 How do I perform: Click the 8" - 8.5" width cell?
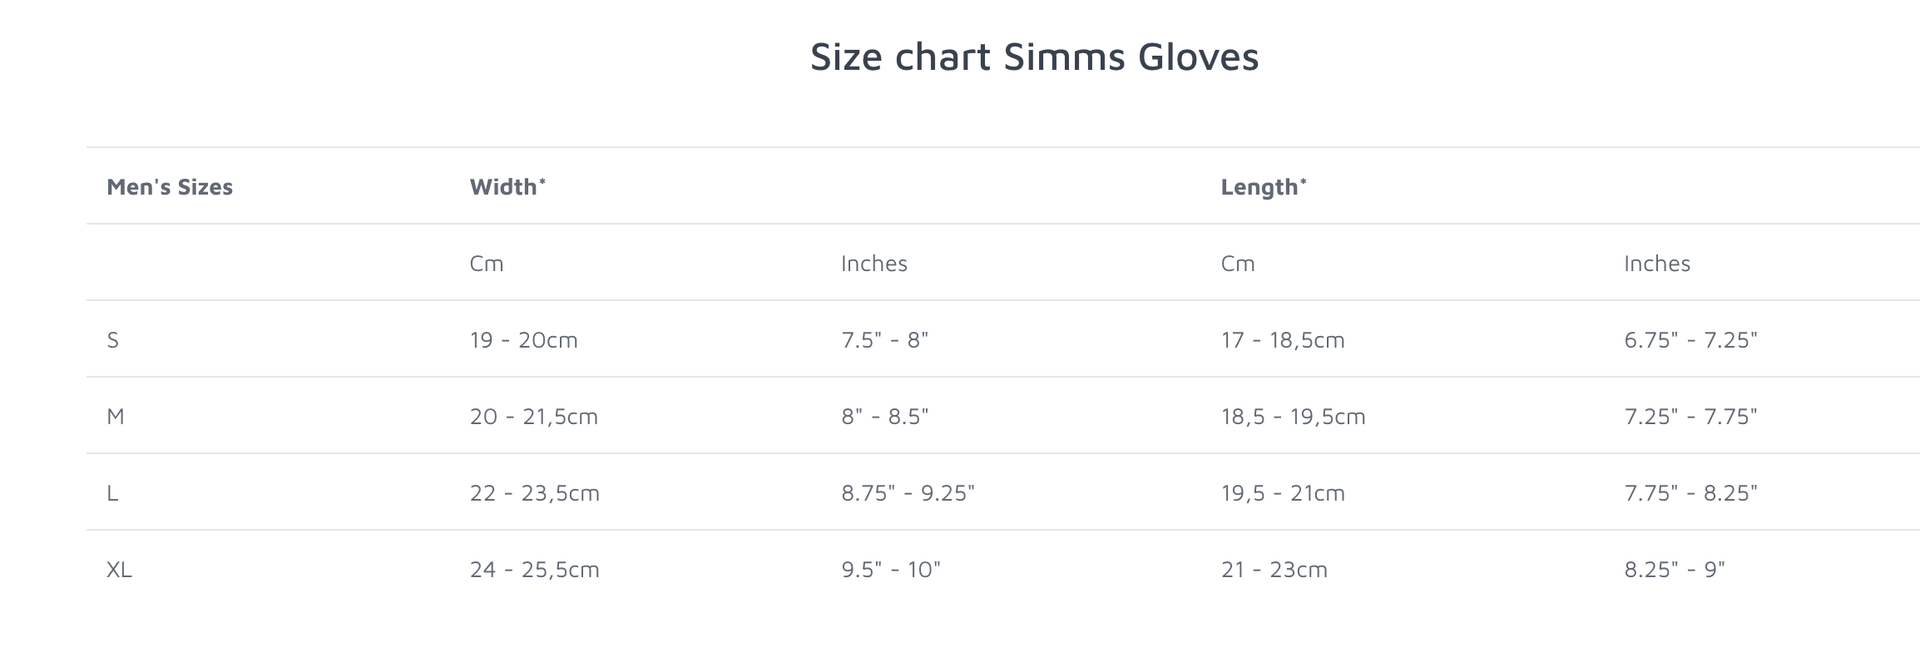click(x=885, y=416)
